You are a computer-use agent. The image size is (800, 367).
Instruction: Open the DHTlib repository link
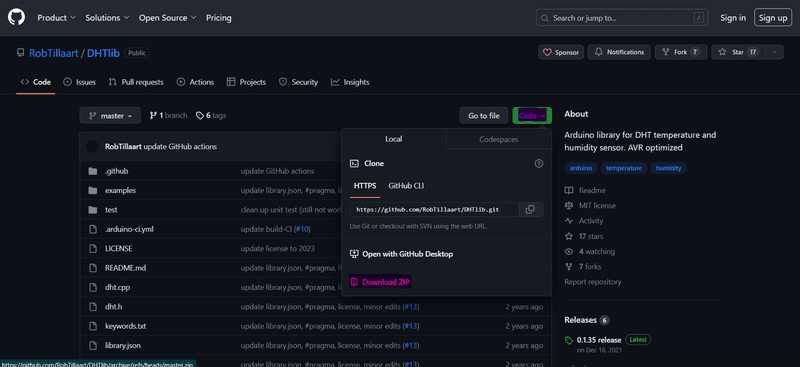(104, 53)
